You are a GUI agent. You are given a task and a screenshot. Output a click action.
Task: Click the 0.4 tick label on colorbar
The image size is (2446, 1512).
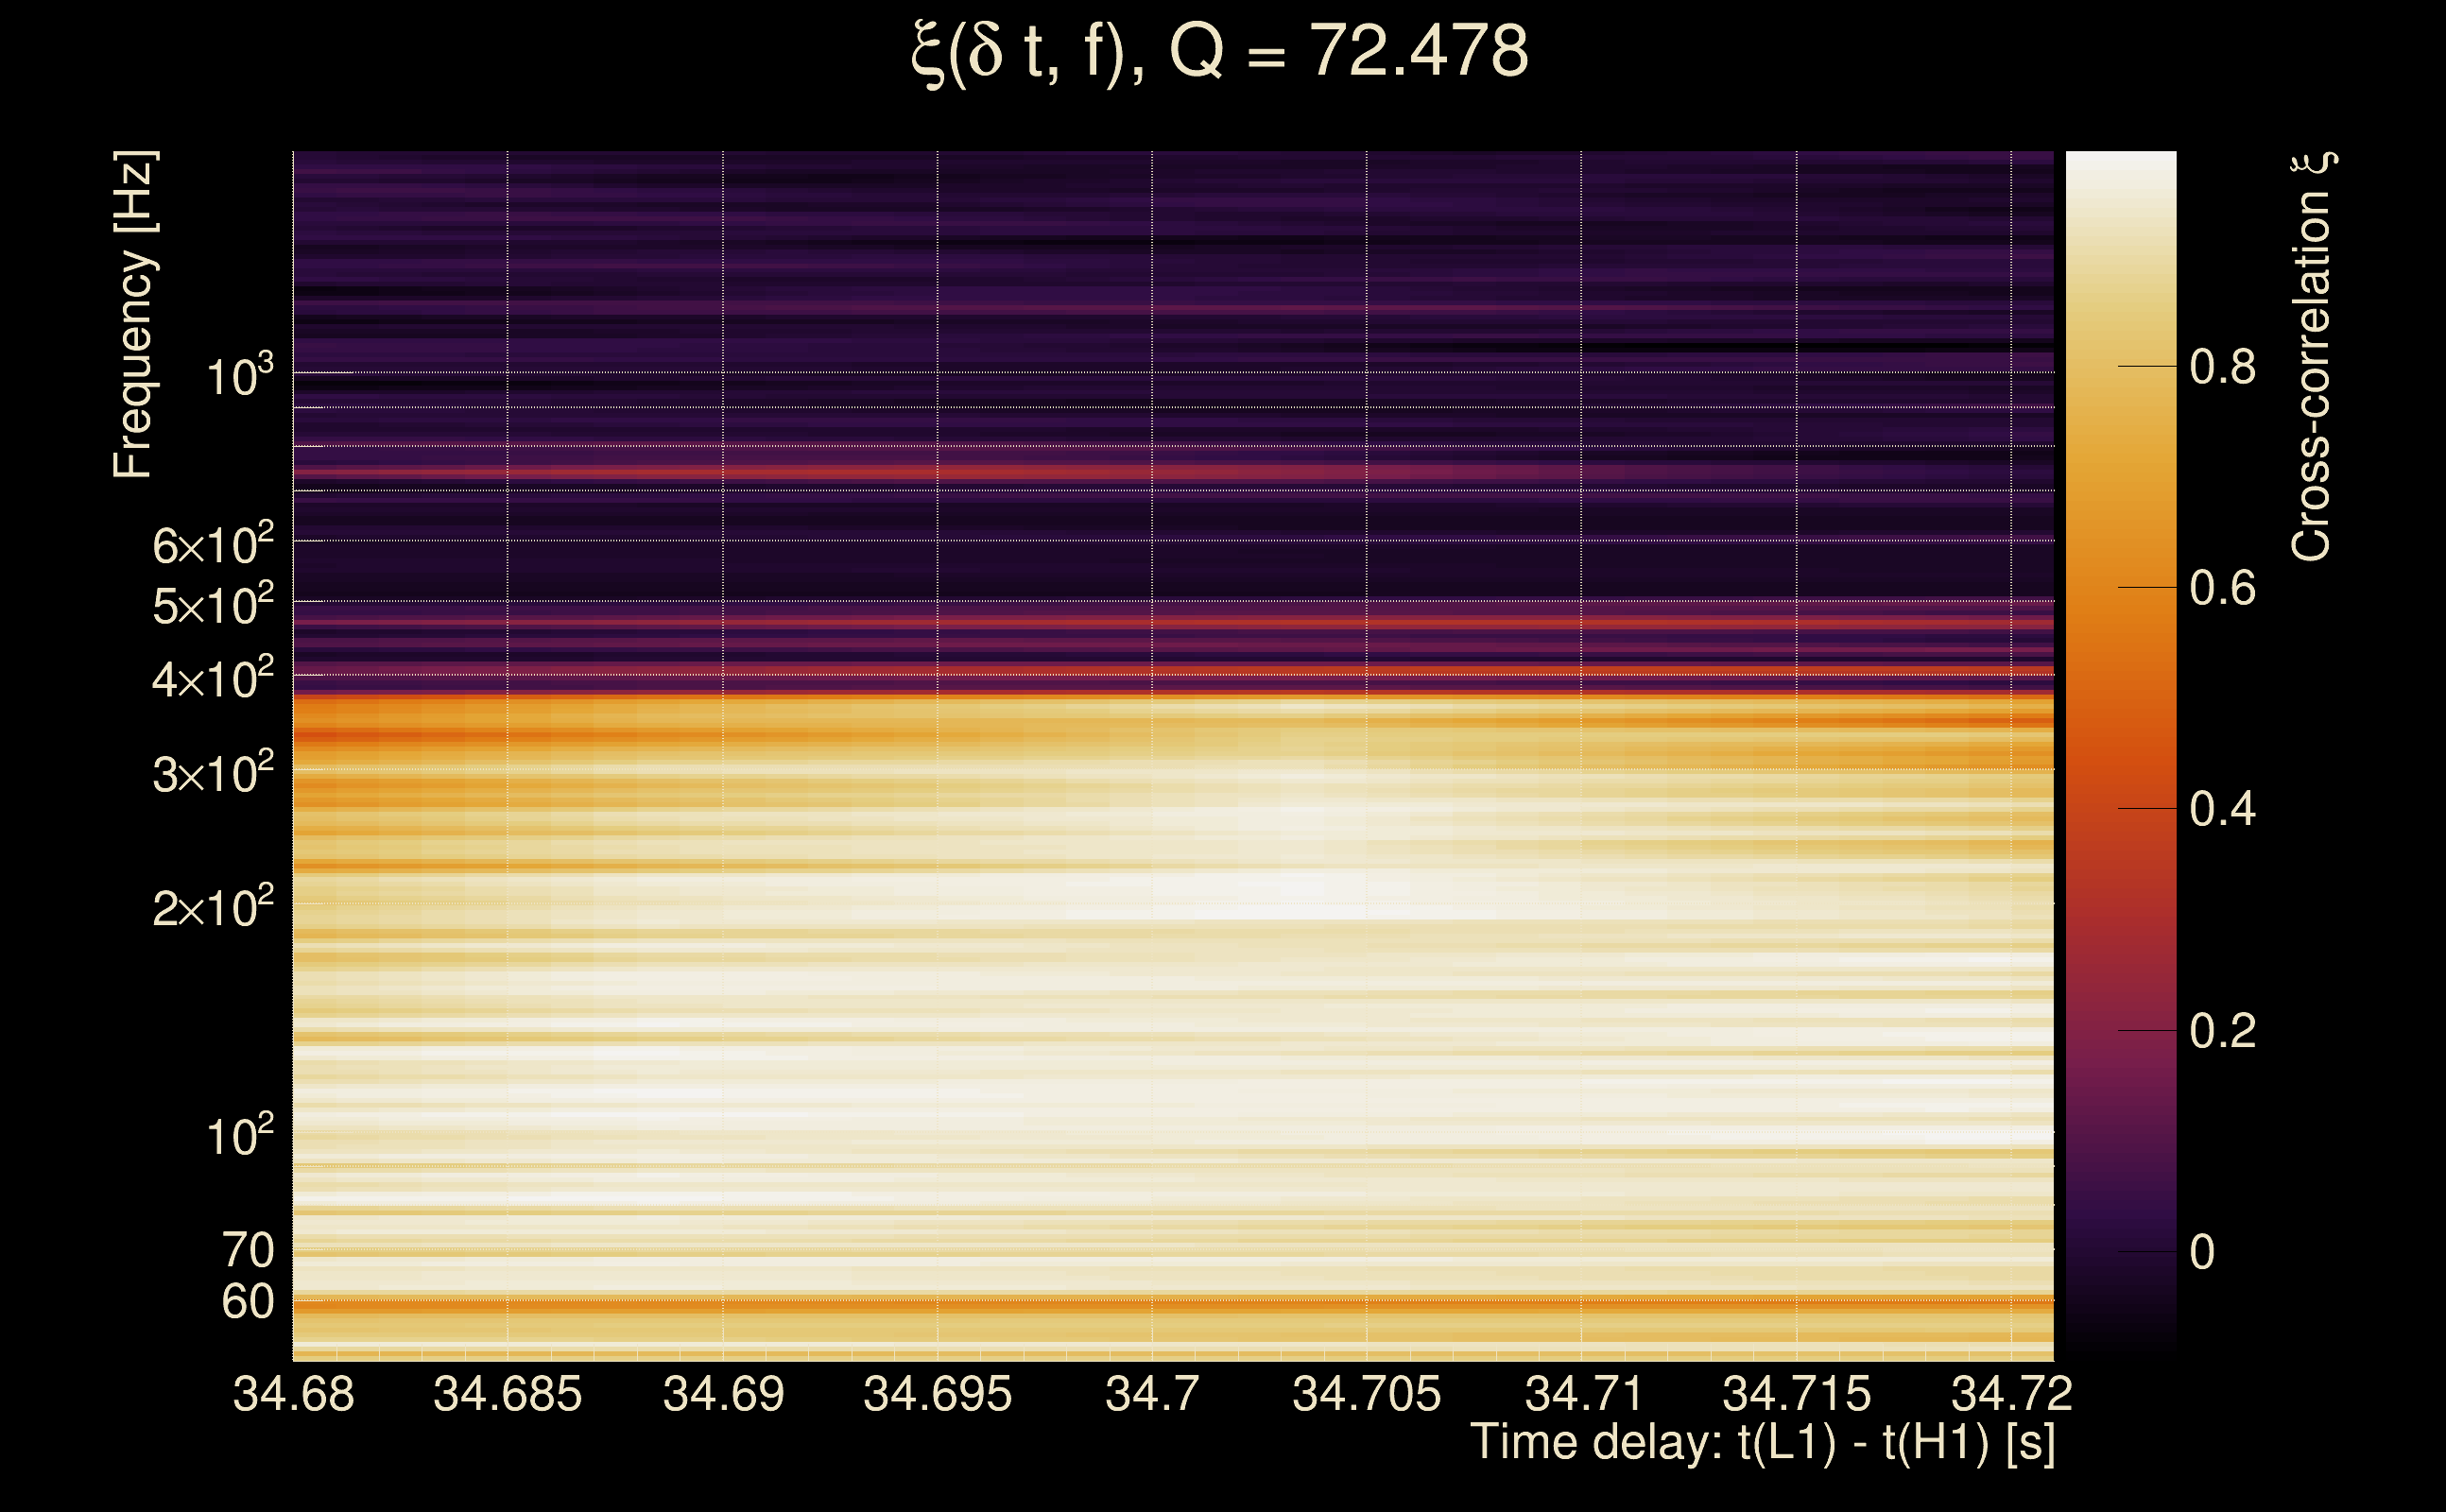[2222, 809]
